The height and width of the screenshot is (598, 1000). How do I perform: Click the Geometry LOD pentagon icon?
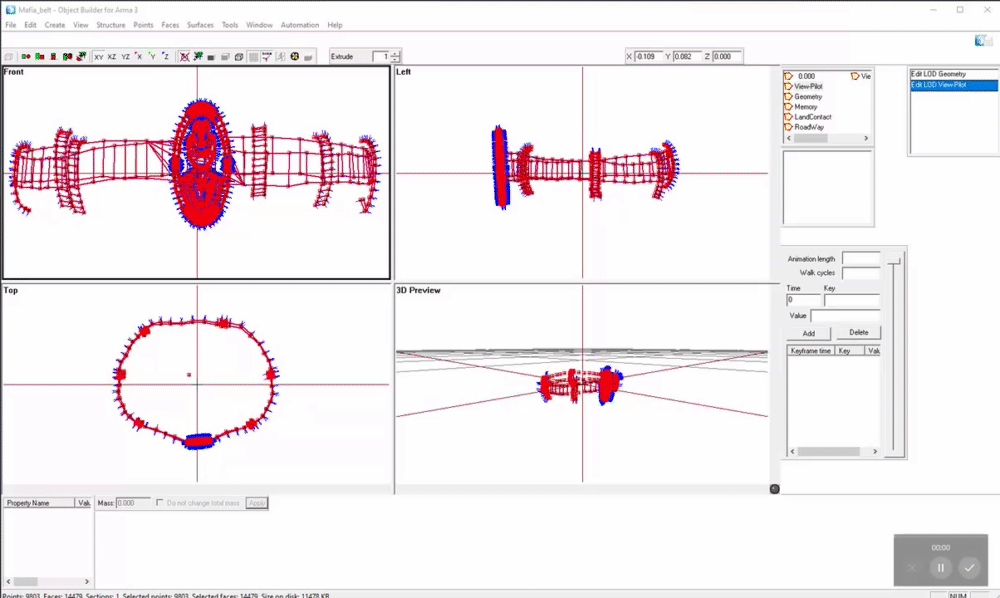788,96
